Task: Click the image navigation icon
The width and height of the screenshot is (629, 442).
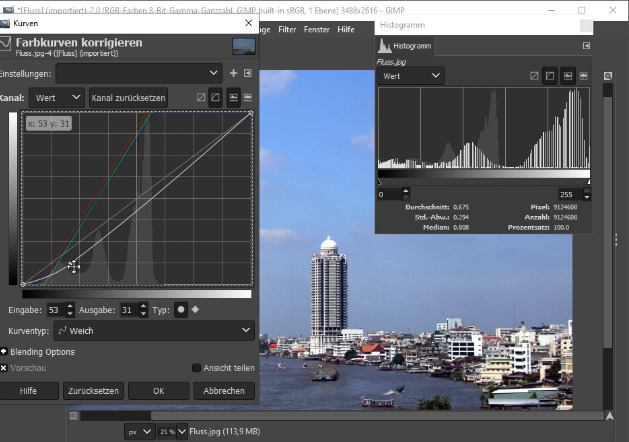Action: click(609, 416)
